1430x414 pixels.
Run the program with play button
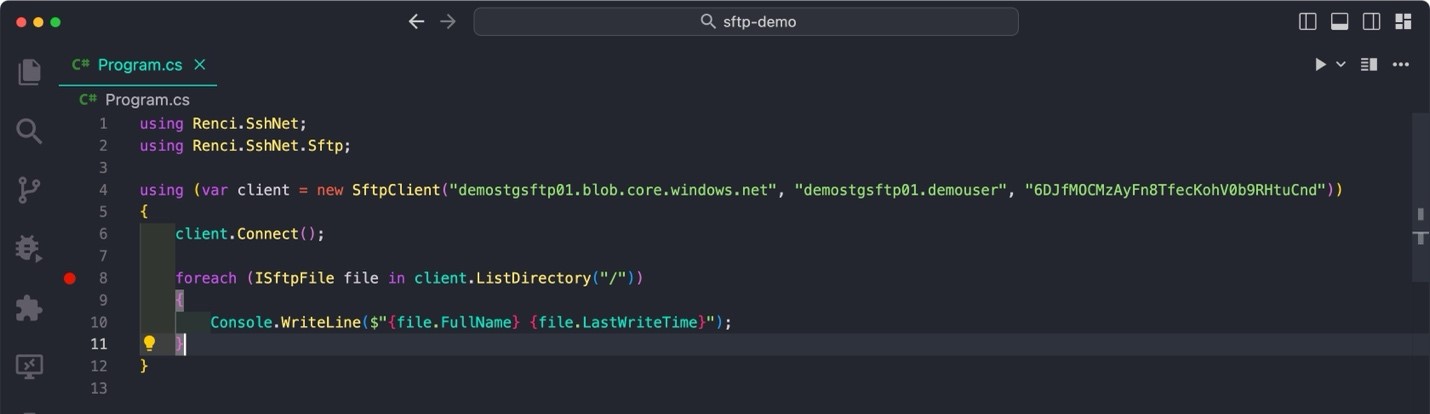(x=1320, y=65)
